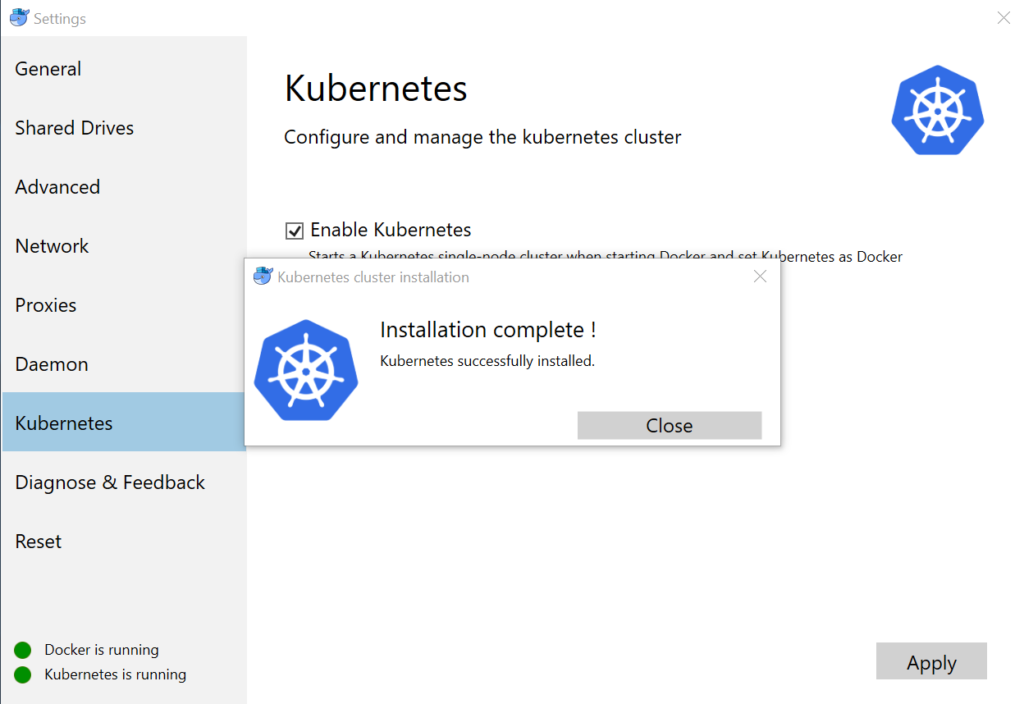The width and height of the screenshot is (1024, 704).
Task: Click the Docker whale icon in the dialog title bar
Action: [263, 277]
